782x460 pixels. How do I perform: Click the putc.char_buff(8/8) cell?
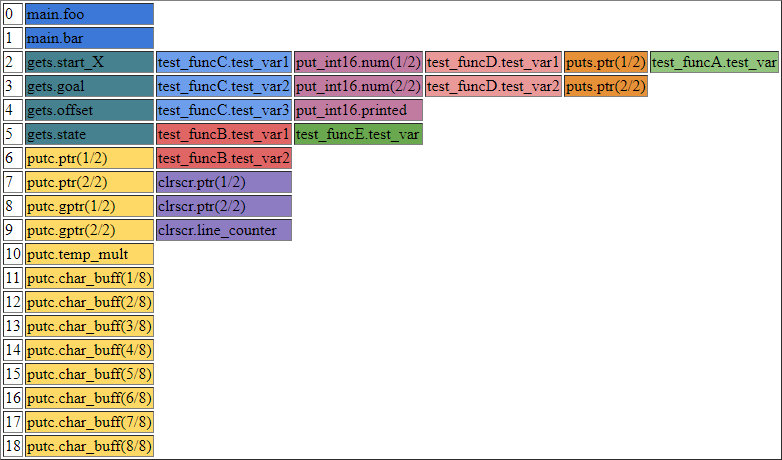coord(89,446)
